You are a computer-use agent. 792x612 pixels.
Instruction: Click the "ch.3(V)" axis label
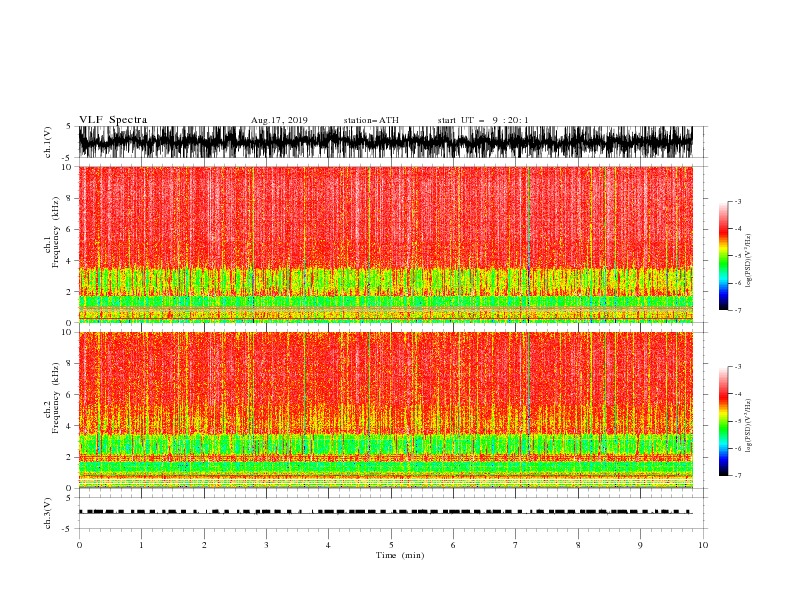coord(48,513)
